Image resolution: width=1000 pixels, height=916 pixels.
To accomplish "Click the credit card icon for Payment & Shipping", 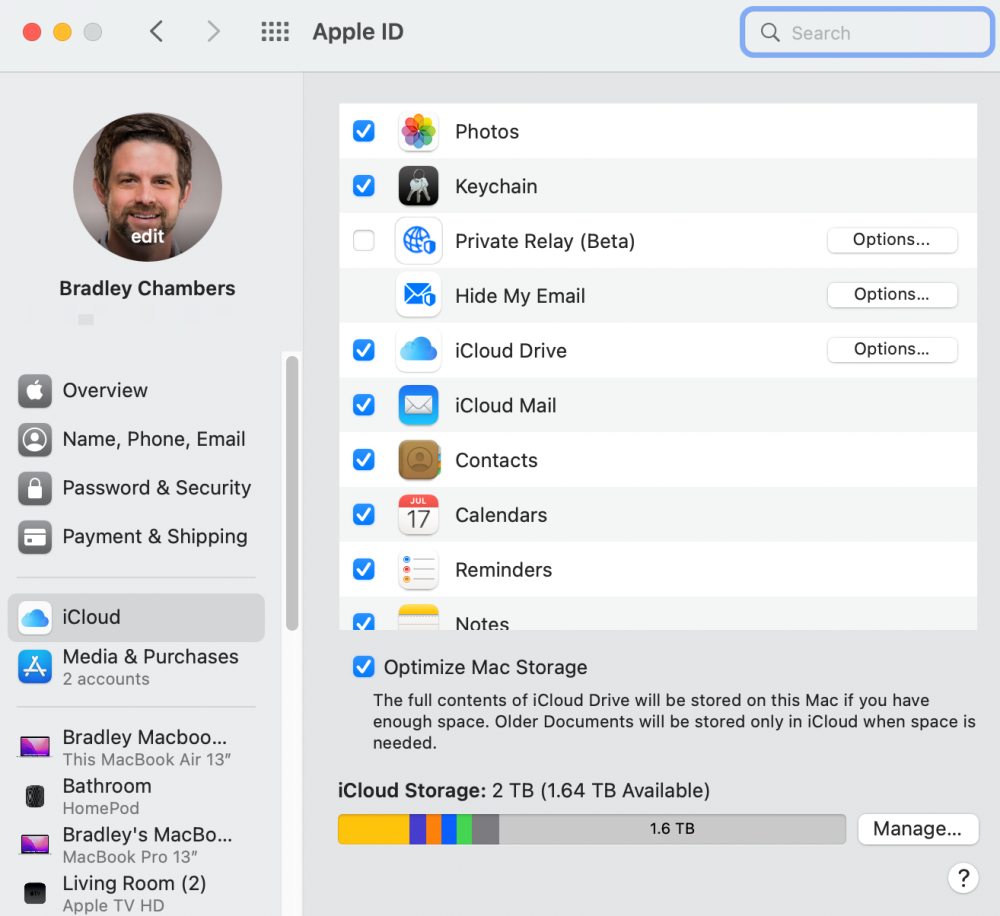I will pos(35,537).
